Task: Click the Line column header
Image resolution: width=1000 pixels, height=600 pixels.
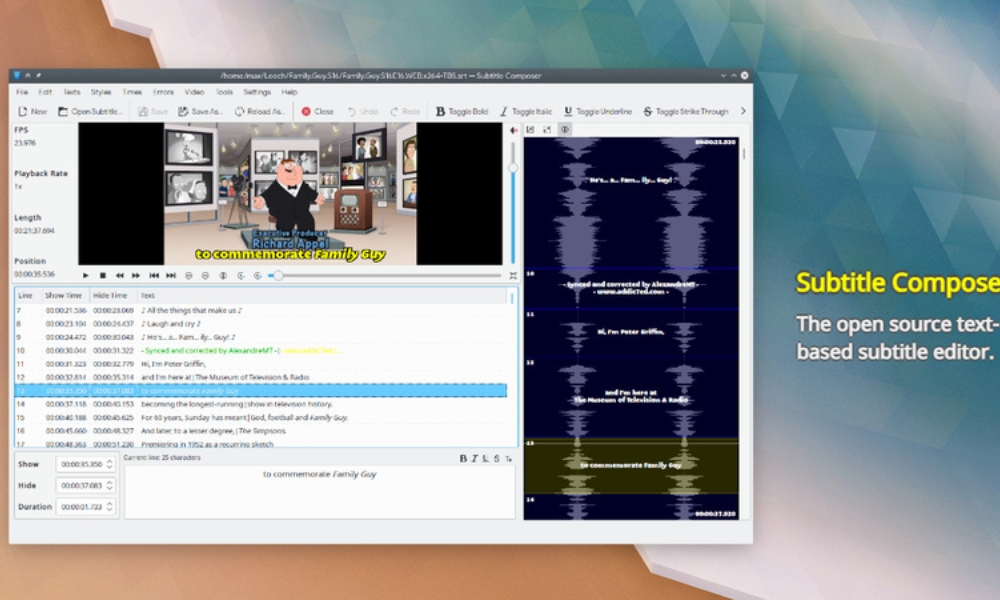Action: tap(26, 296)
